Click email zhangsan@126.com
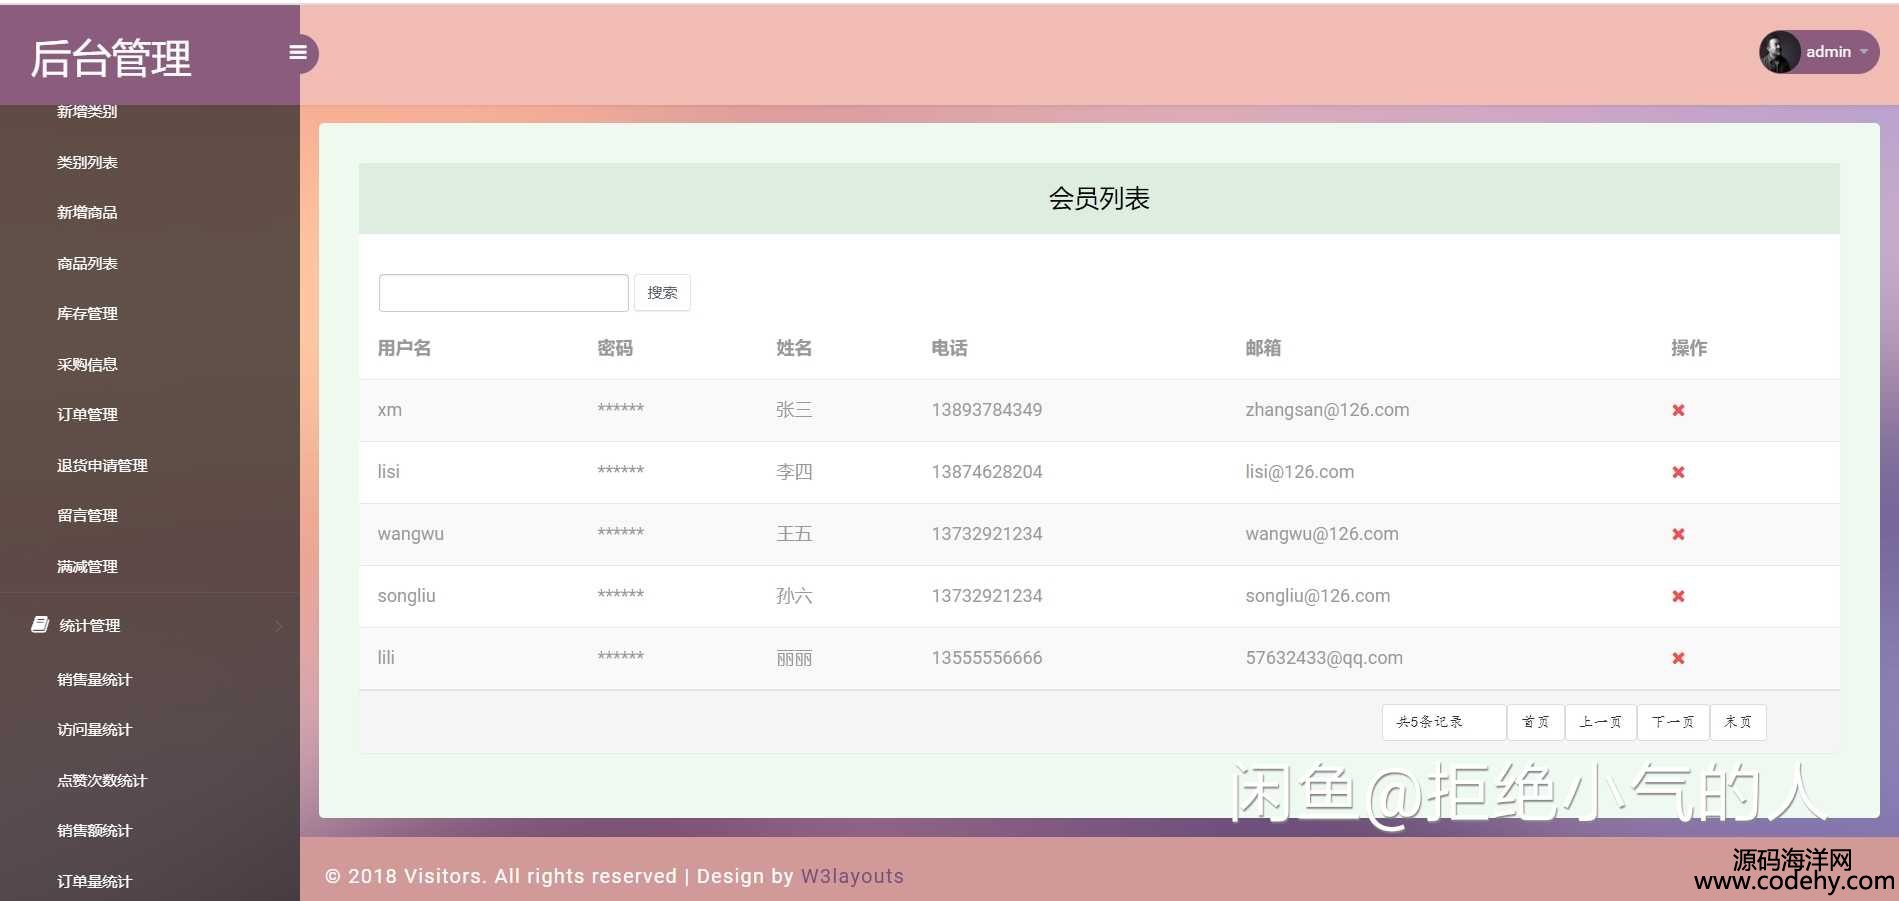This screenshot has height=901, width=1899. coord(1327,410)
